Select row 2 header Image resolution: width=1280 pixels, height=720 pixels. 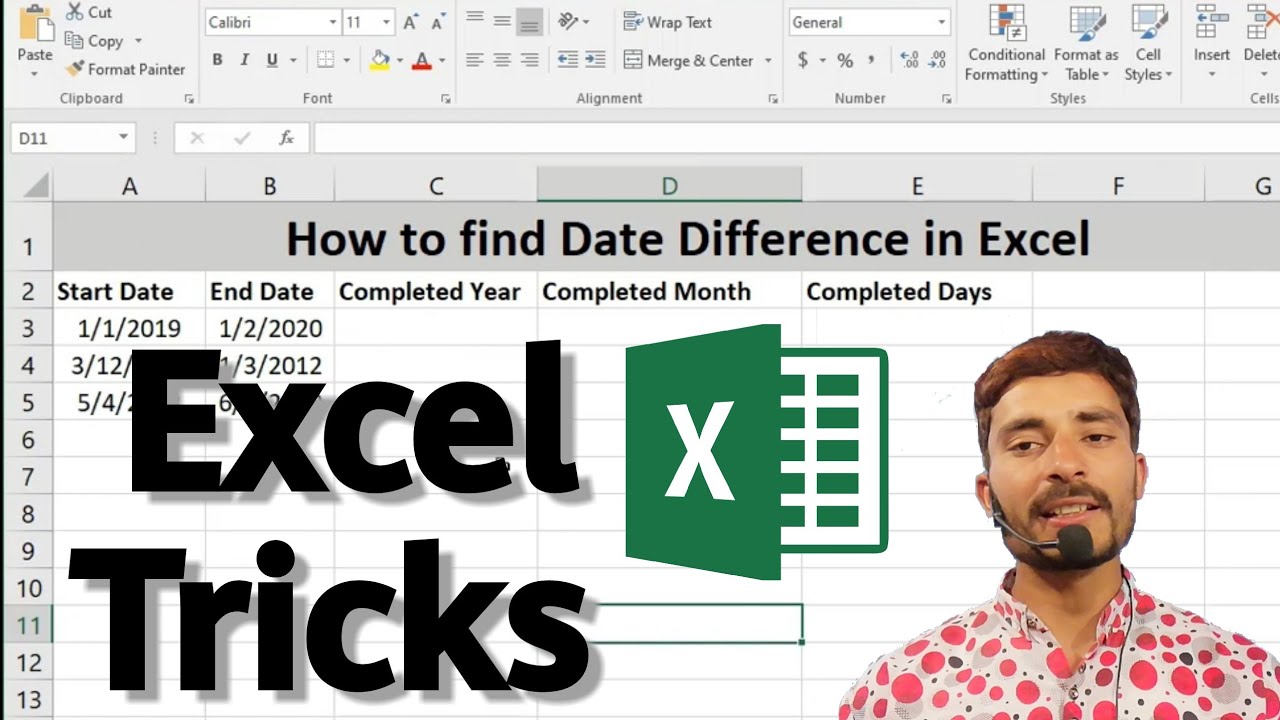(27, 292)
